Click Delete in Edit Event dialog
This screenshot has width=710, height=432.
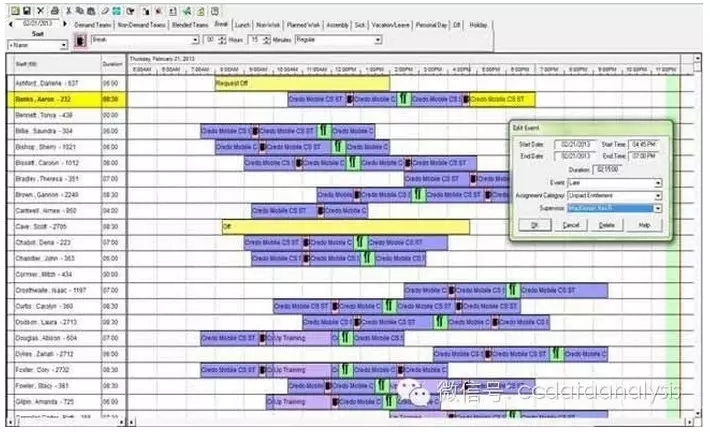tap(607, 225)
